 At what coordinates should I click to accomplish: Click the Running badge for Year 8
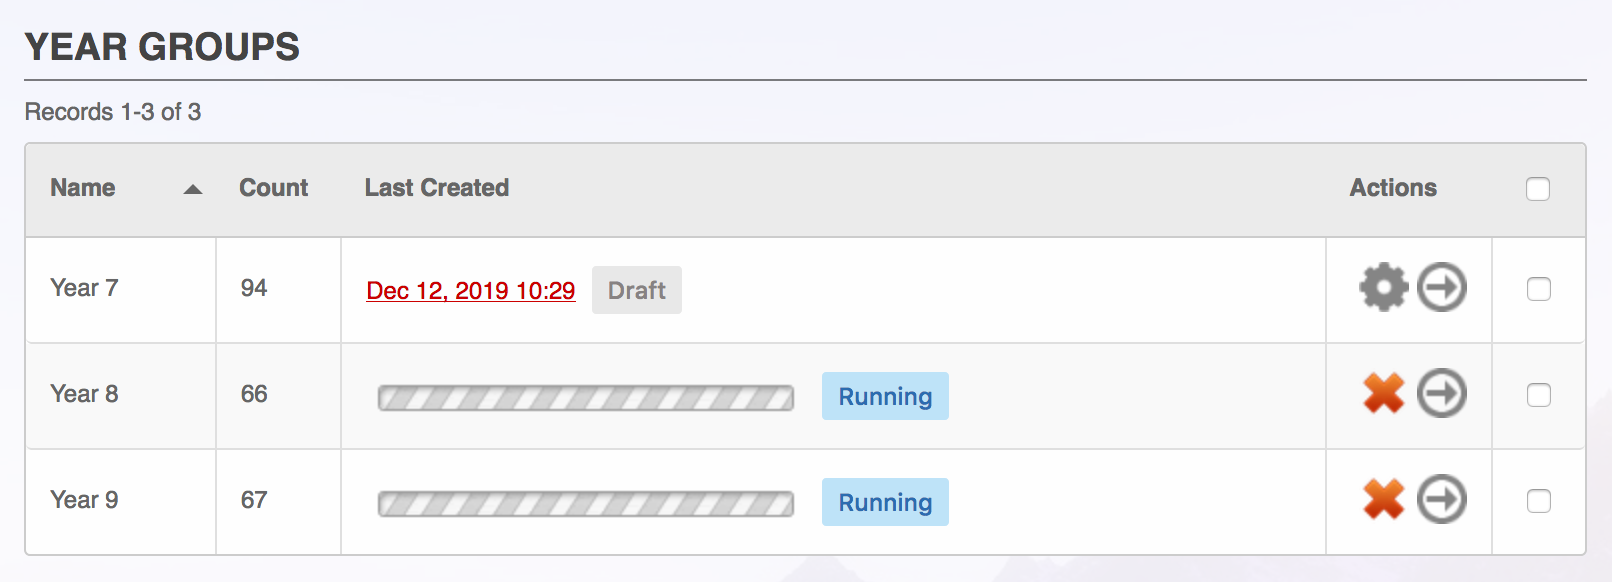pyautogui.click(x=885, y=396)
